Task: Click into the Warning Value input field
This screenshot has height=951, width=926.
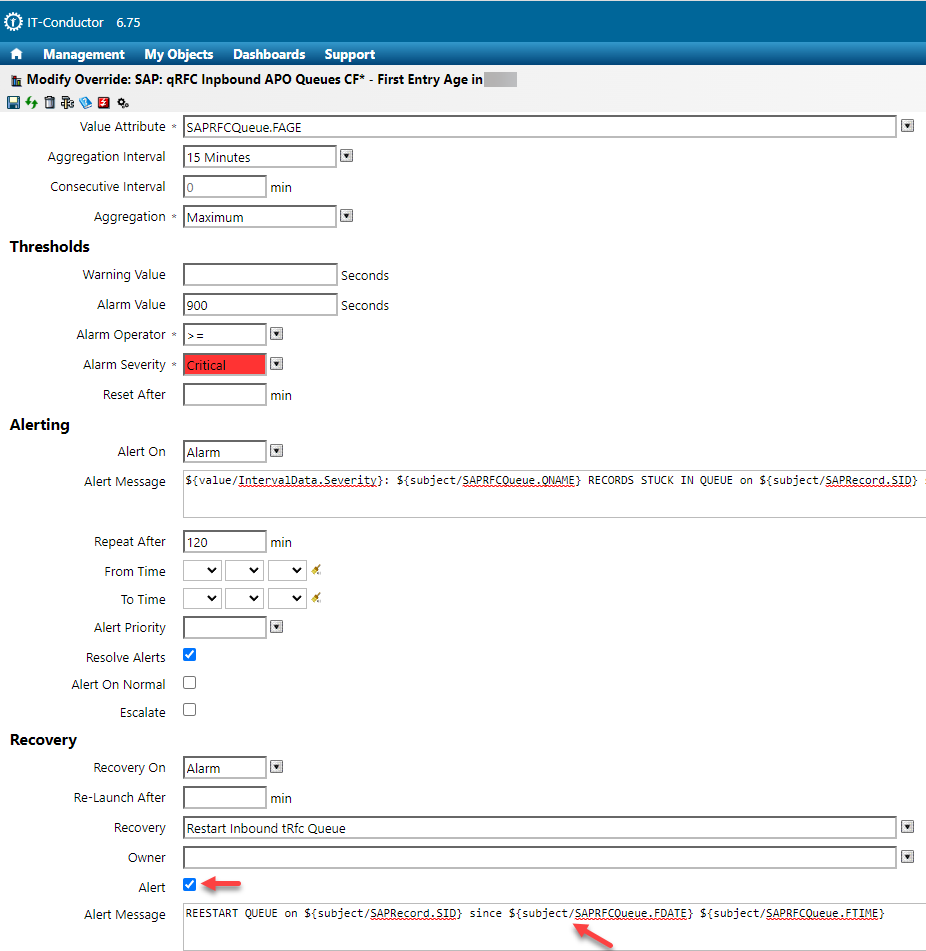Action: [x=260, y=275]
